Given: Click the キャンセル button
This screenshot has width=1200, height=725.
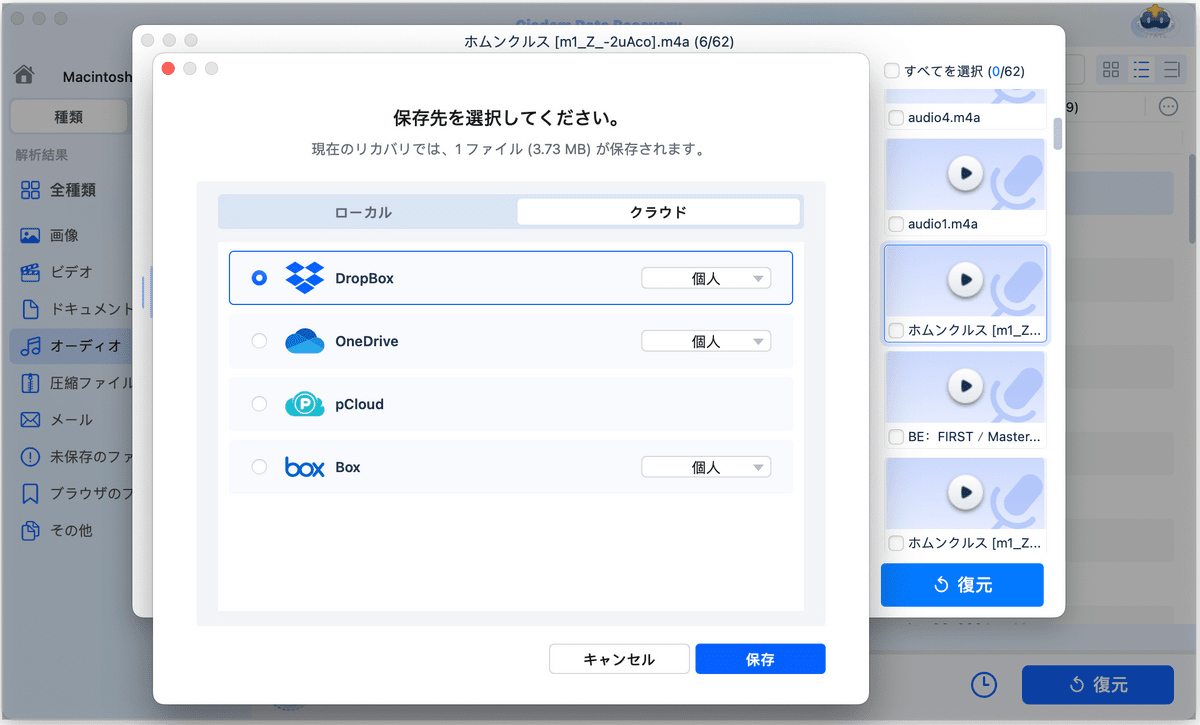Looking at the screenshot, I should coord(619,659).
